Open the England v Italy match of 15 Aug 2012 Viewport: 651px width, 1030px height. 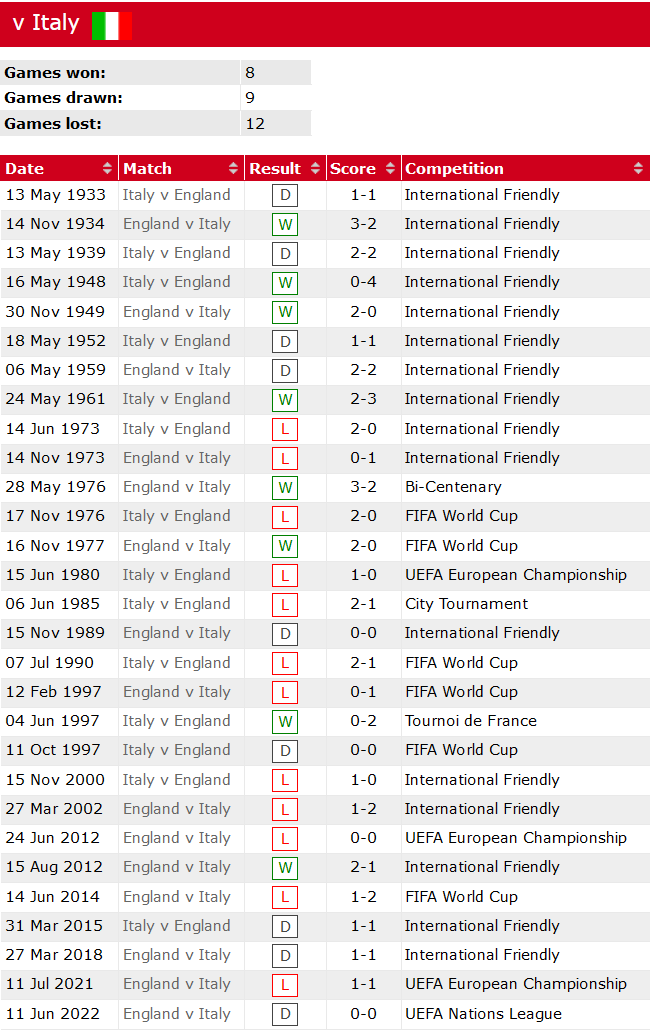tap(176, 867)
